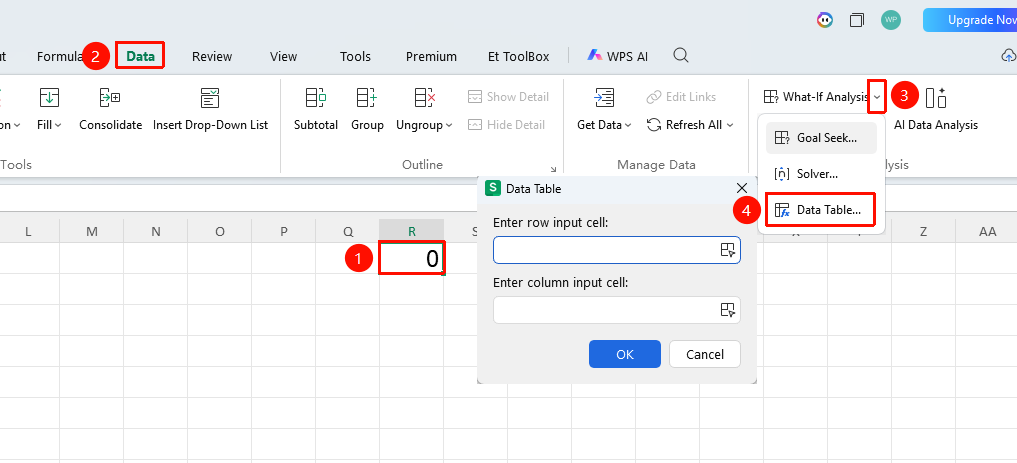Select column P header
Screen dimensions: 1017x463
283,231
